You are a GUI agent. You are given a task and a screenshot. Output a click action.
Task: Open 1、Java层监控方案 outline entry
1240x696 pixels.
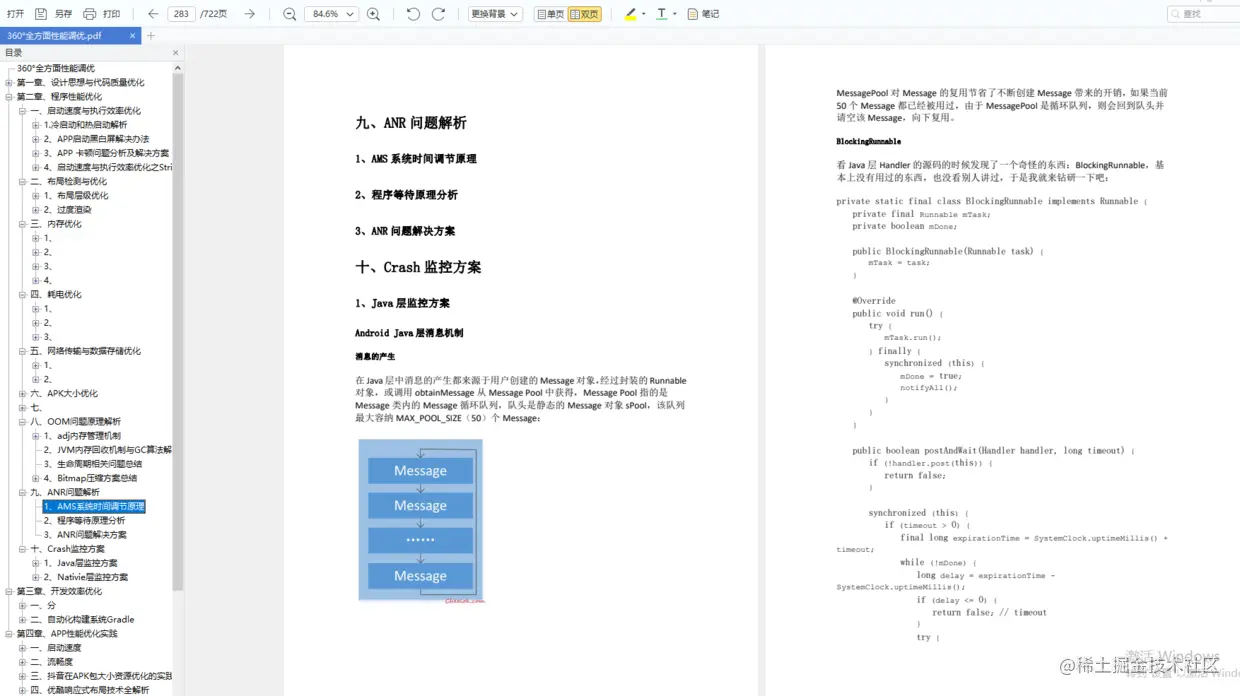(80, 563)
